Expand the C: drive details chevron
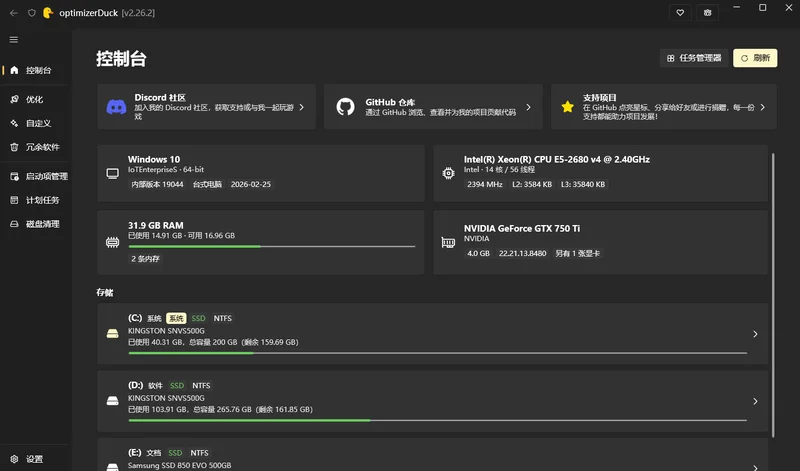Viewport: 800px width, 471px height. click(x=755, y=334)
